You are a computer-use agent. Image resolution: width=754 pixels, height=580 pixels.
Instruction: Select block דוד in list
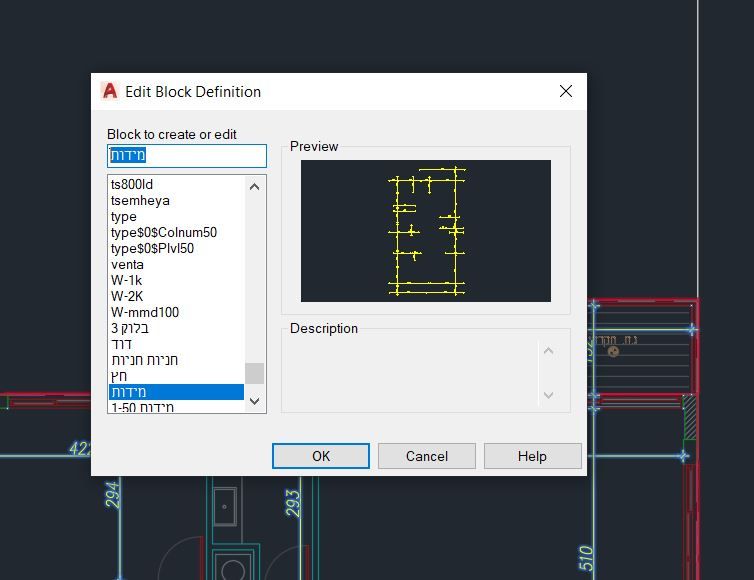[176, 344]
